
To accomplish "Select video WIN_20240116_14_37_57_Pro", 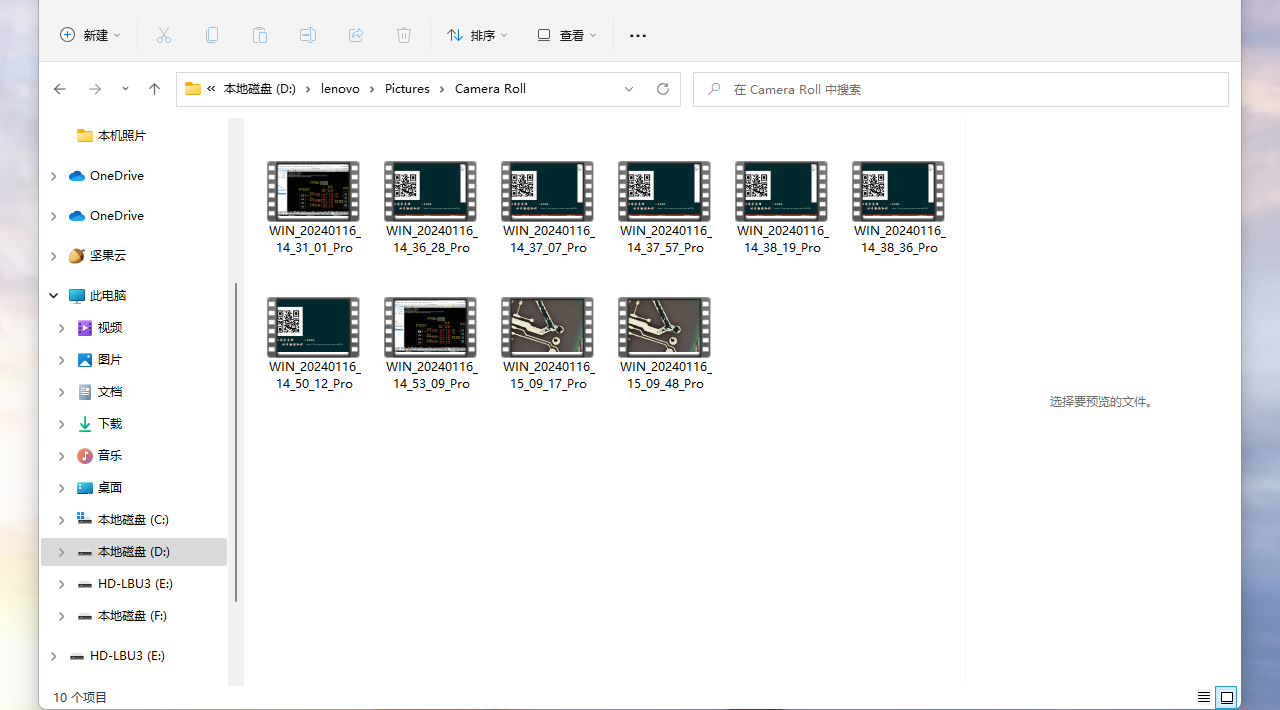I will pyautogui.click(x=664, y=209).
